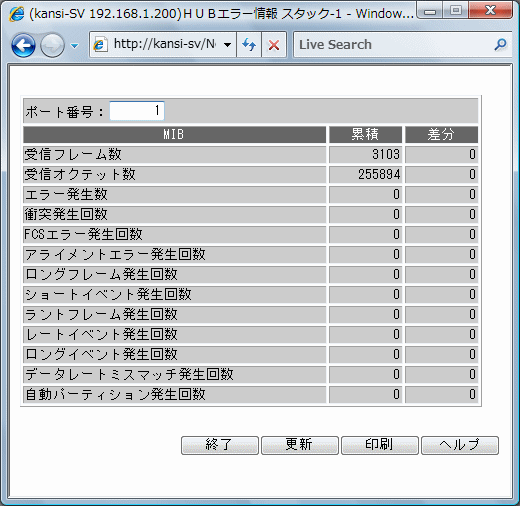Select the アライメントエラー発生回数 row label
The image size is (520, 506).
(x=115, y=254)
